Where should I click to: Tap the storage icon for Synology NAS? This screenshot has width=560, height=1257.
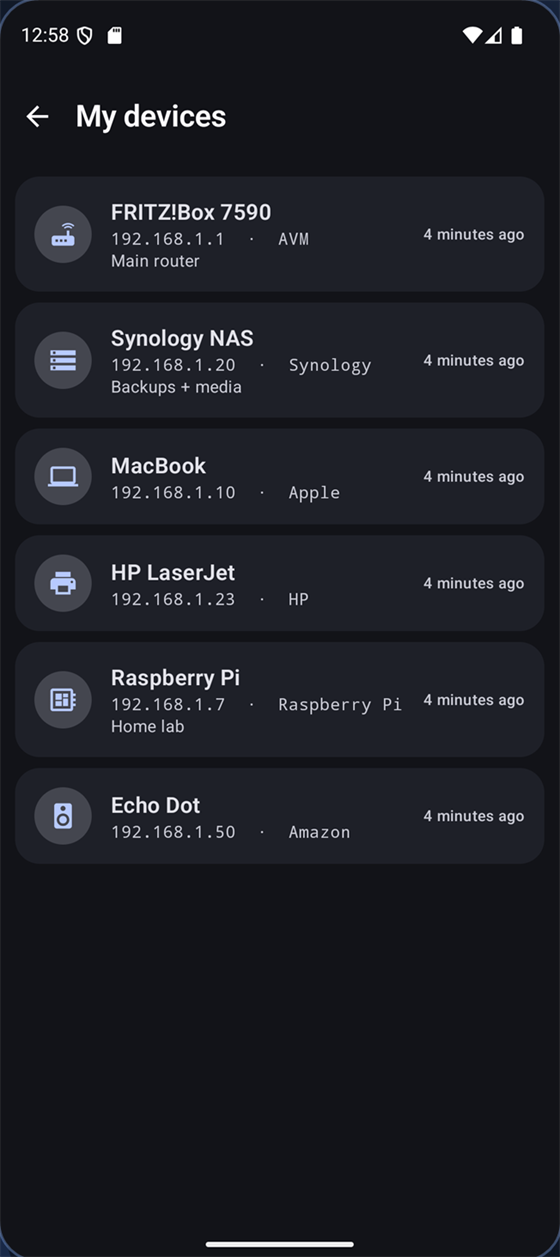[x=63, y=360]
